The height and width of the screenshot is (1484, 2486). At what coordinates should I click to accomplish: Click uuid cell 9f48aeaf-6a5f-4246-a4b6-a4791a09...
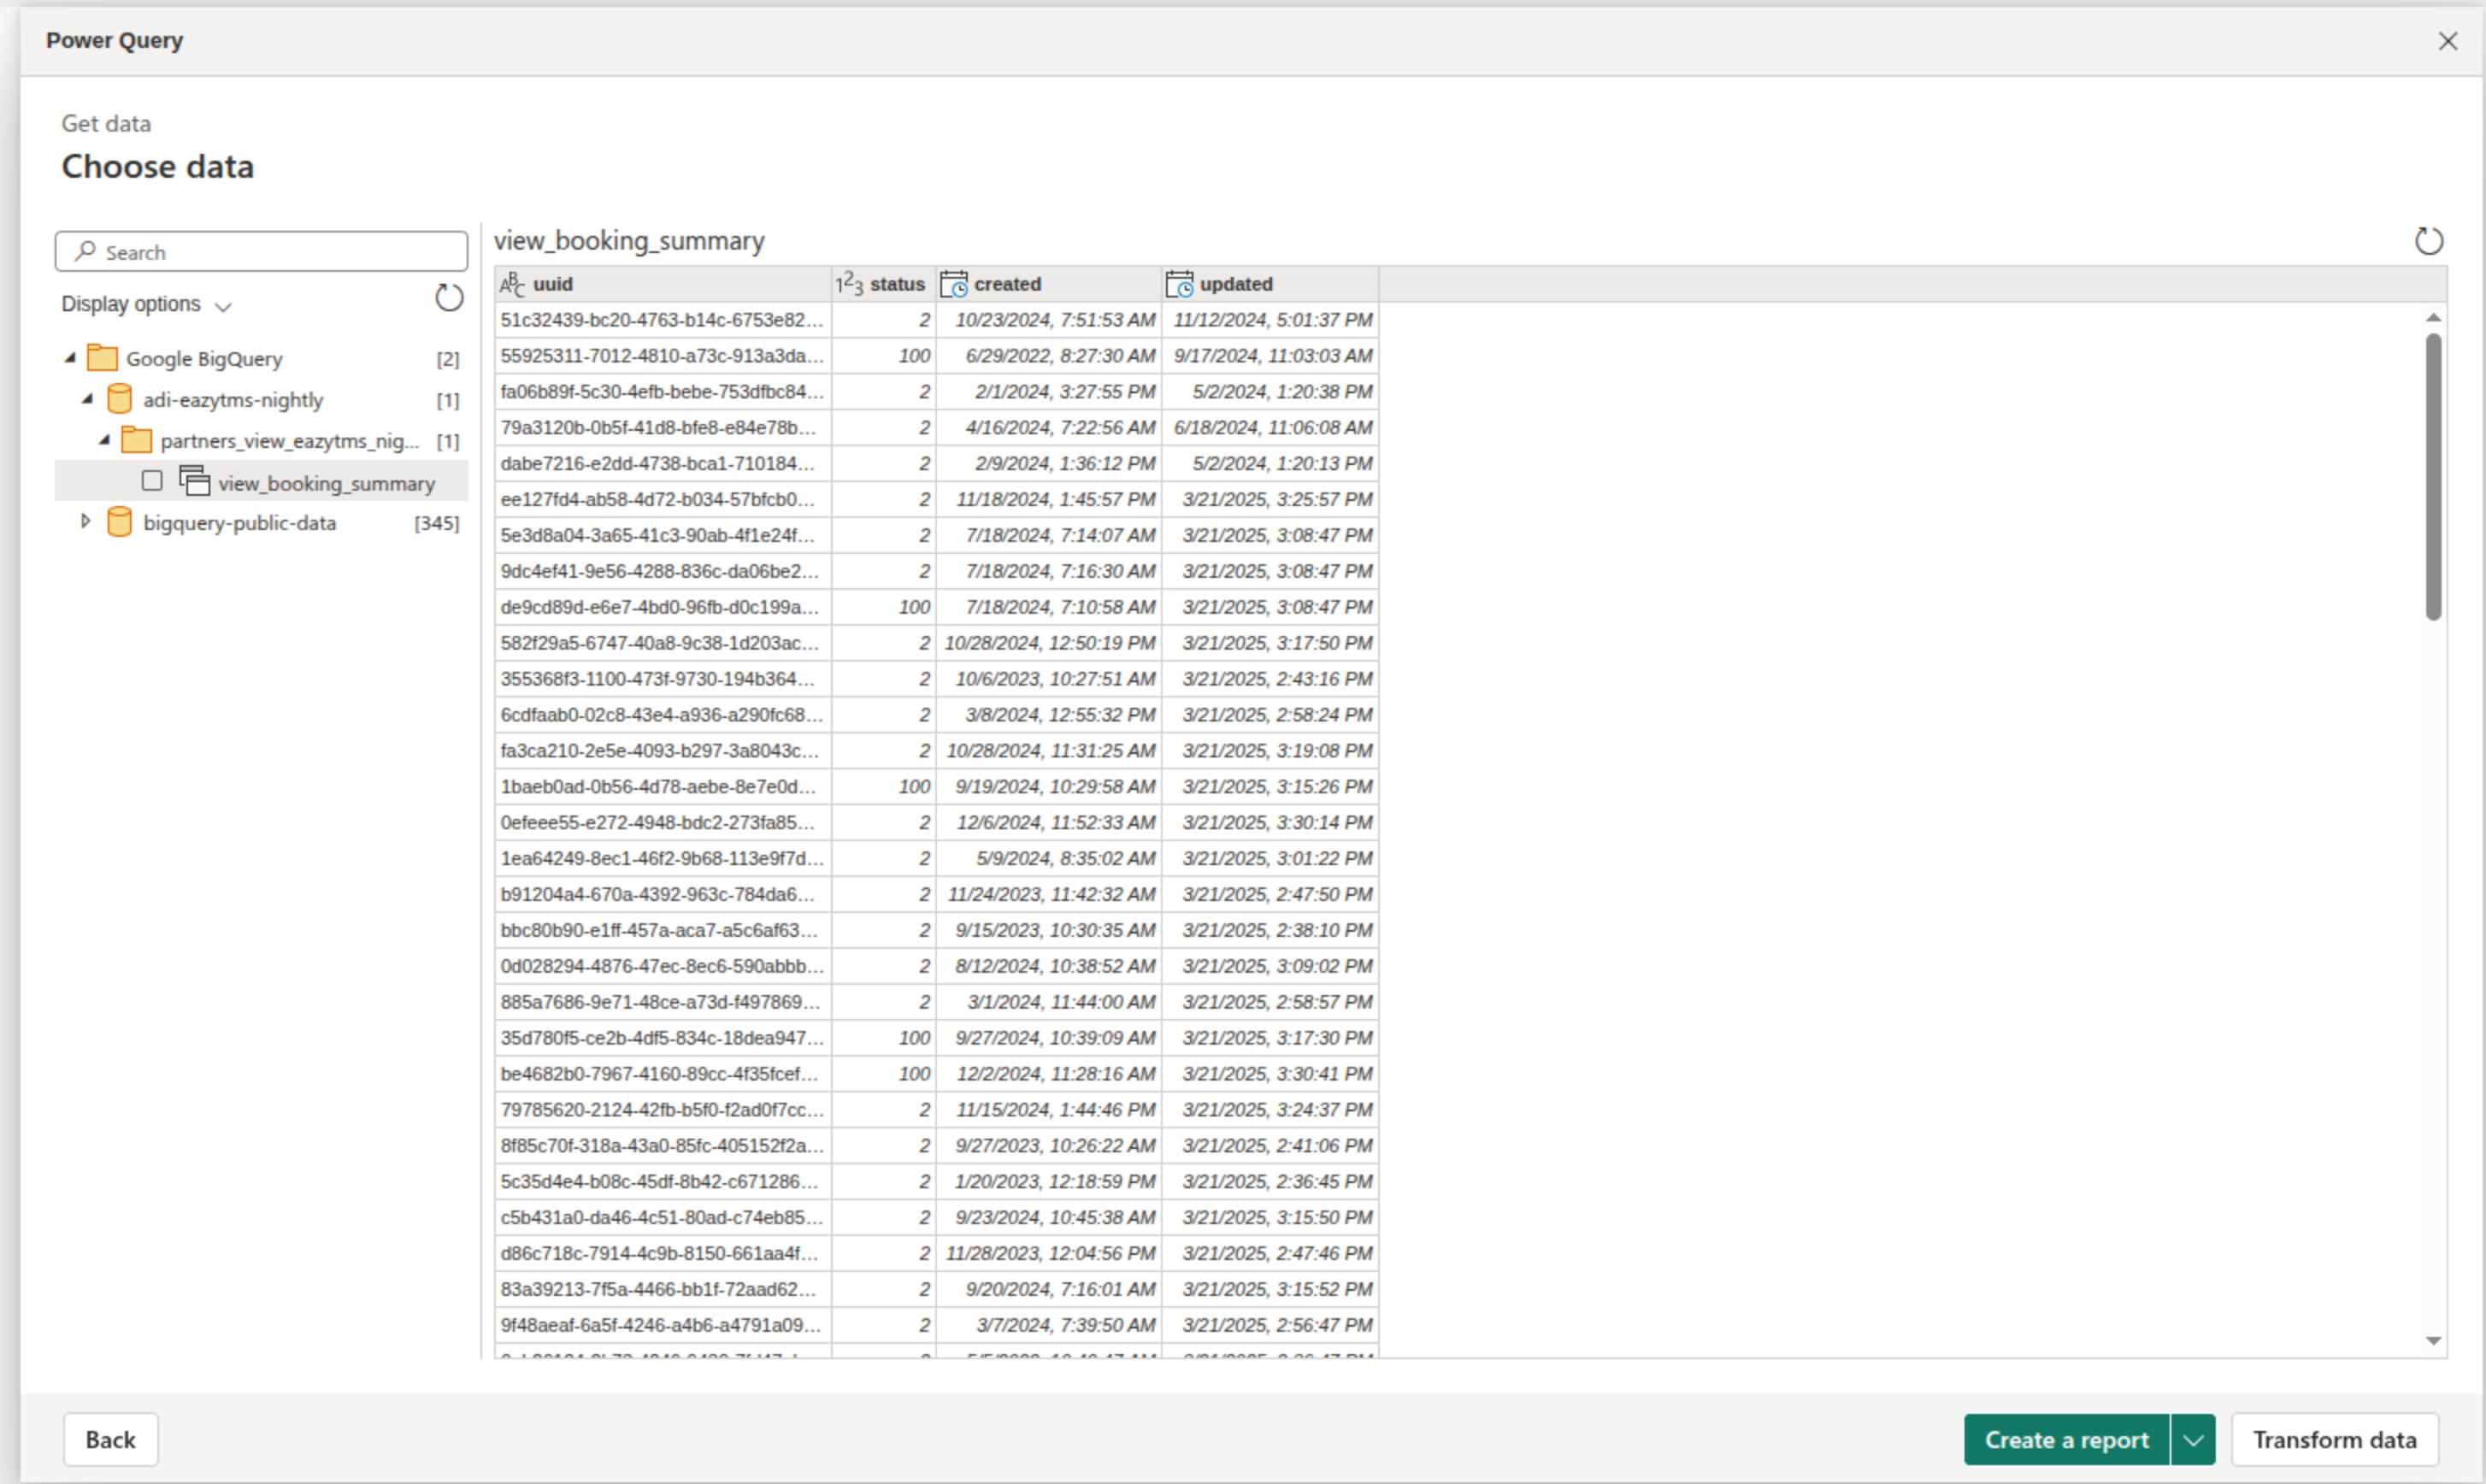click(x=663, y=1326)
